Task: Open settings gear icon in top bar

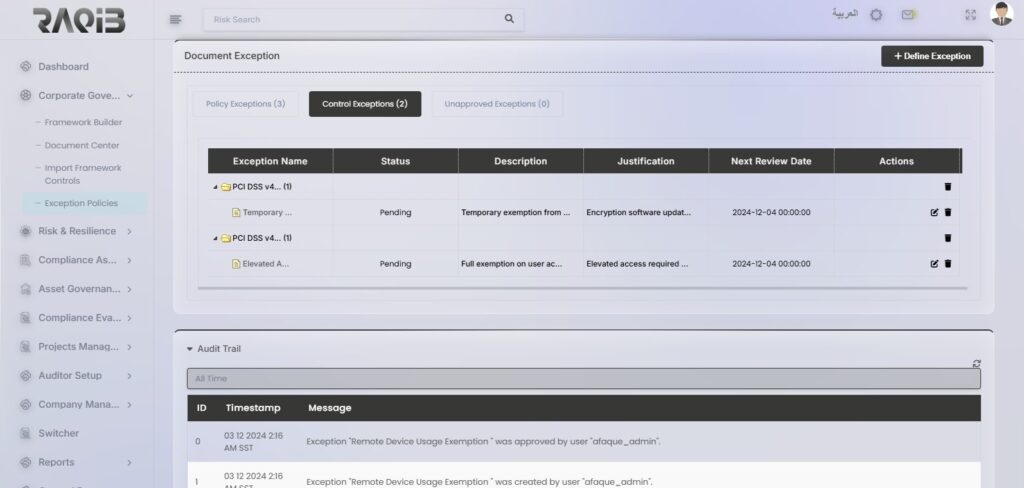Action: pyautogui.click(x=876, y=15)
